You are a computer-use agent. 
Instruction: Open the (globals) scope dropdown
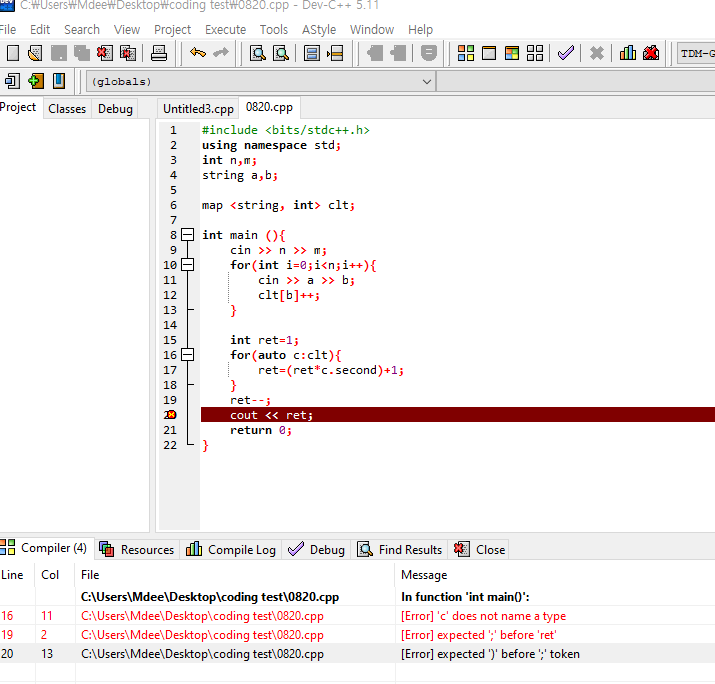(x=427, y=81)
